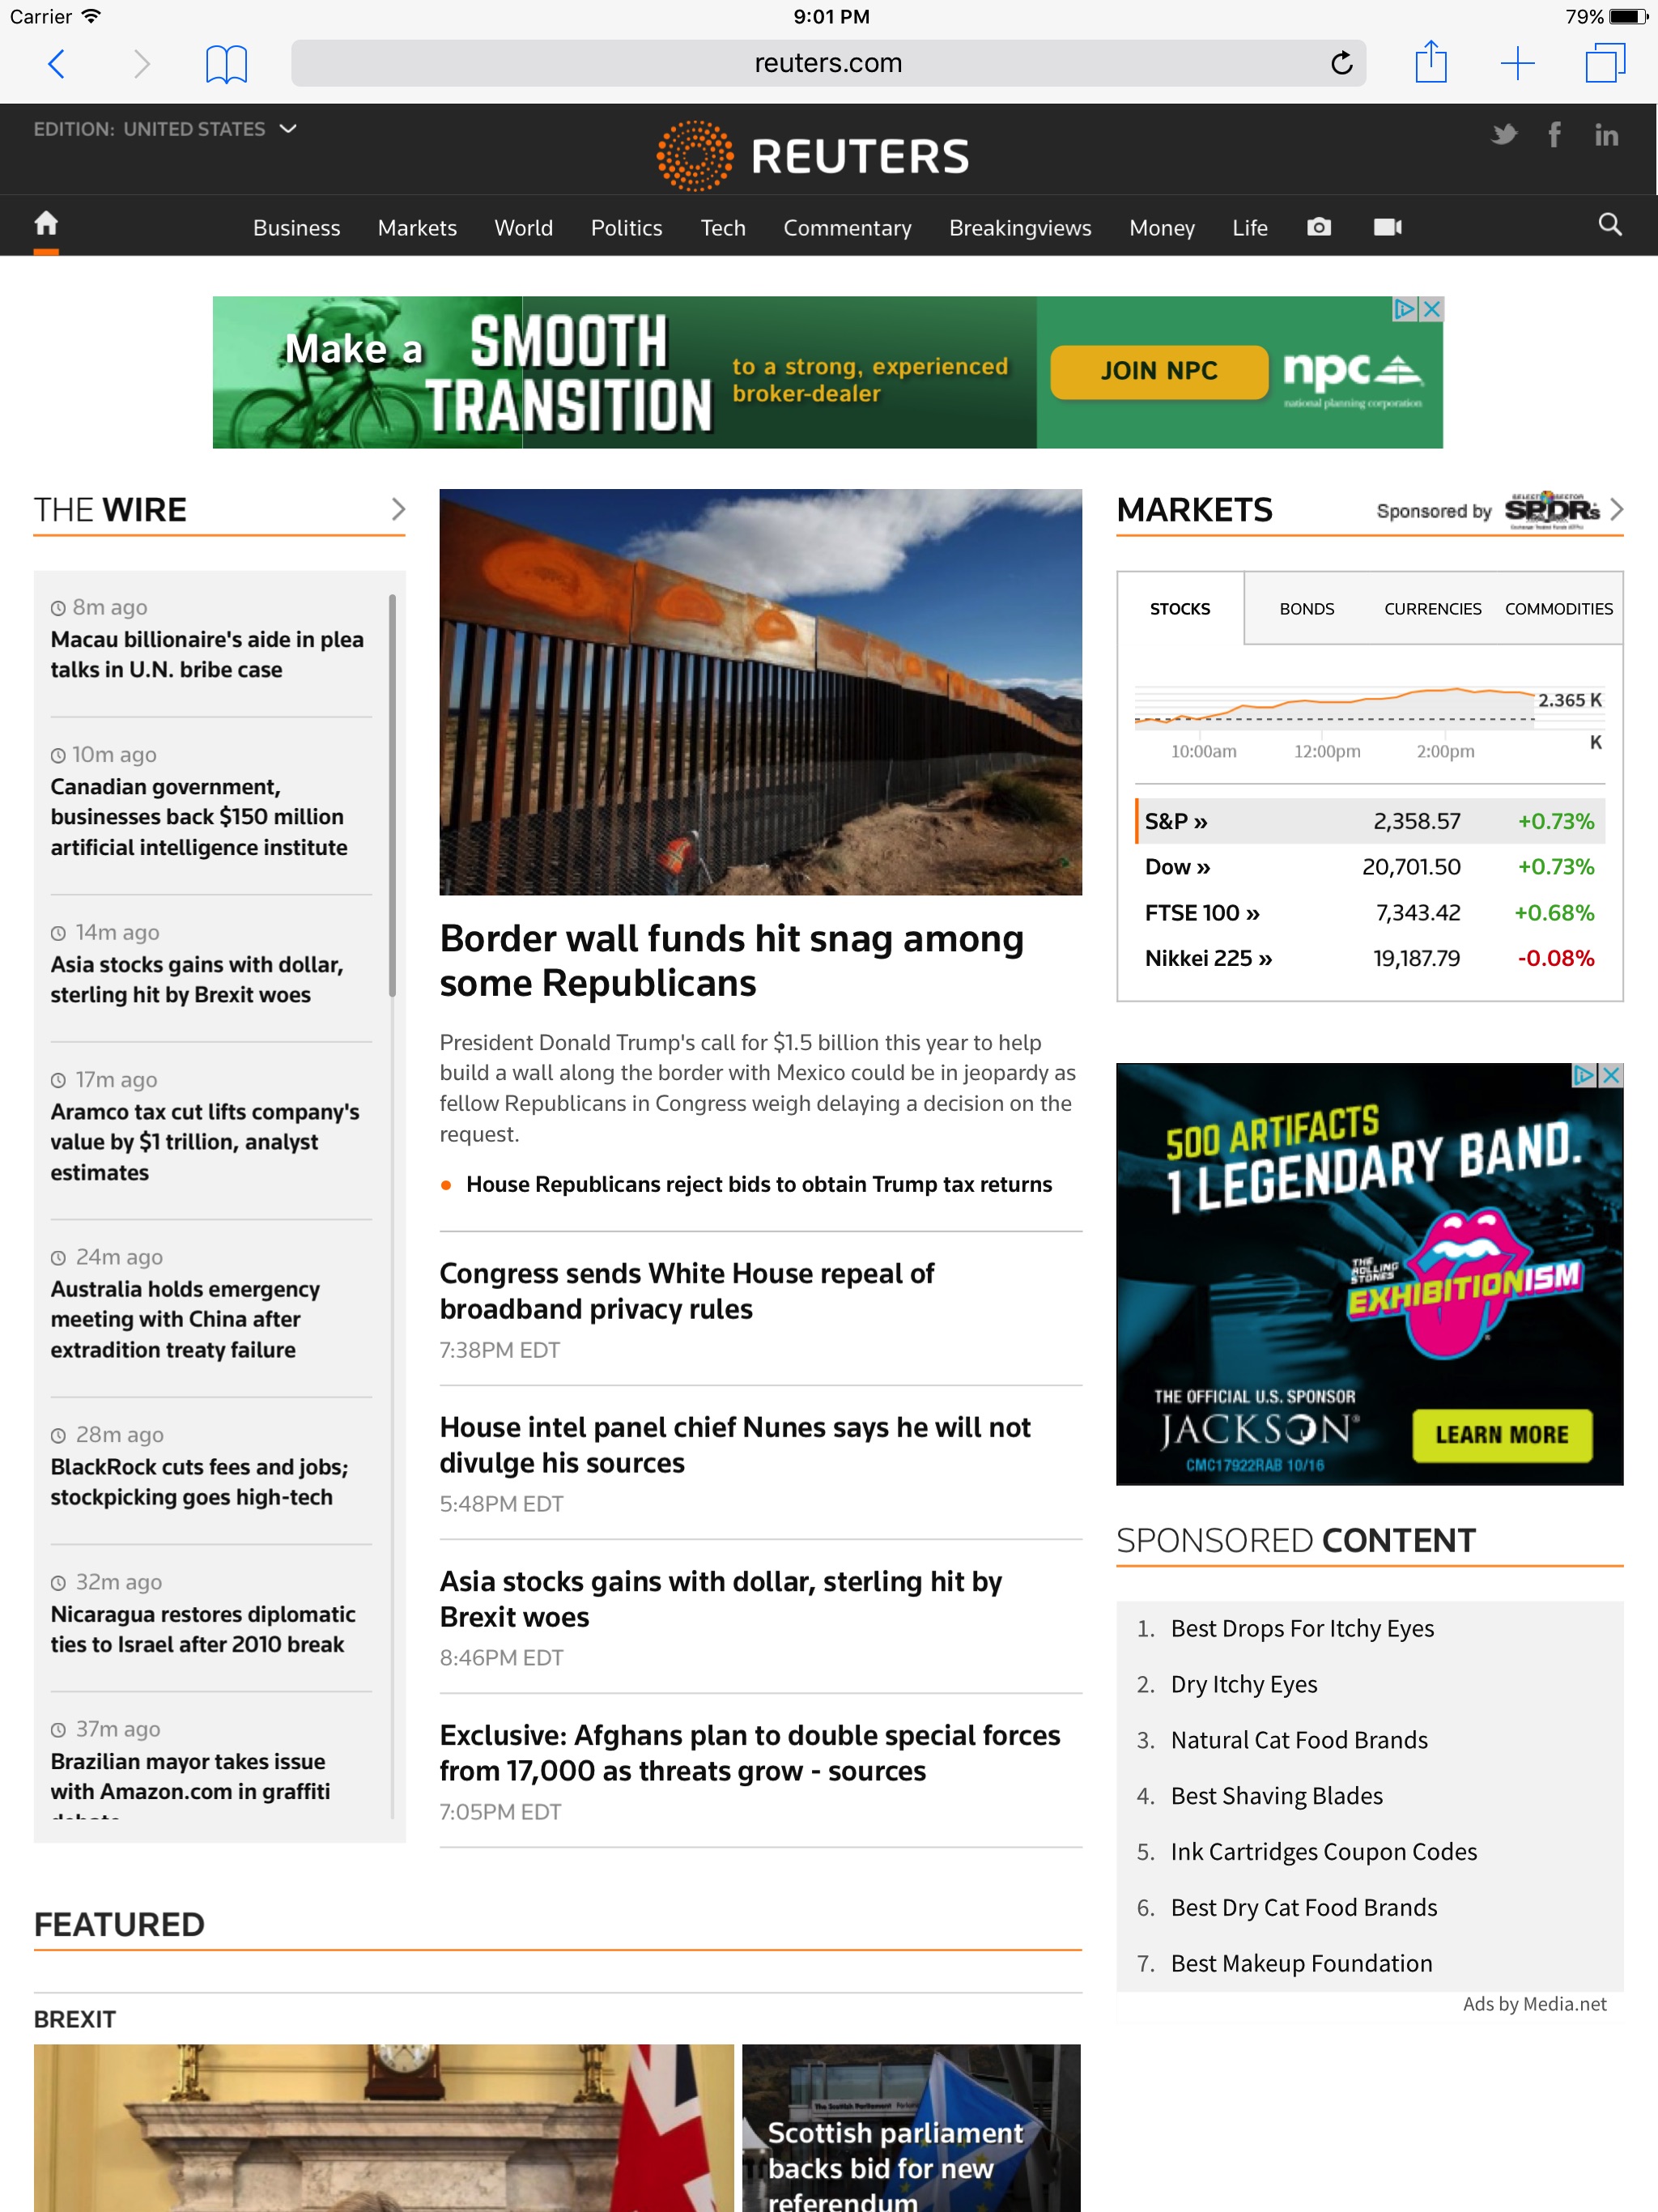Open the Politics menu item

625,225
